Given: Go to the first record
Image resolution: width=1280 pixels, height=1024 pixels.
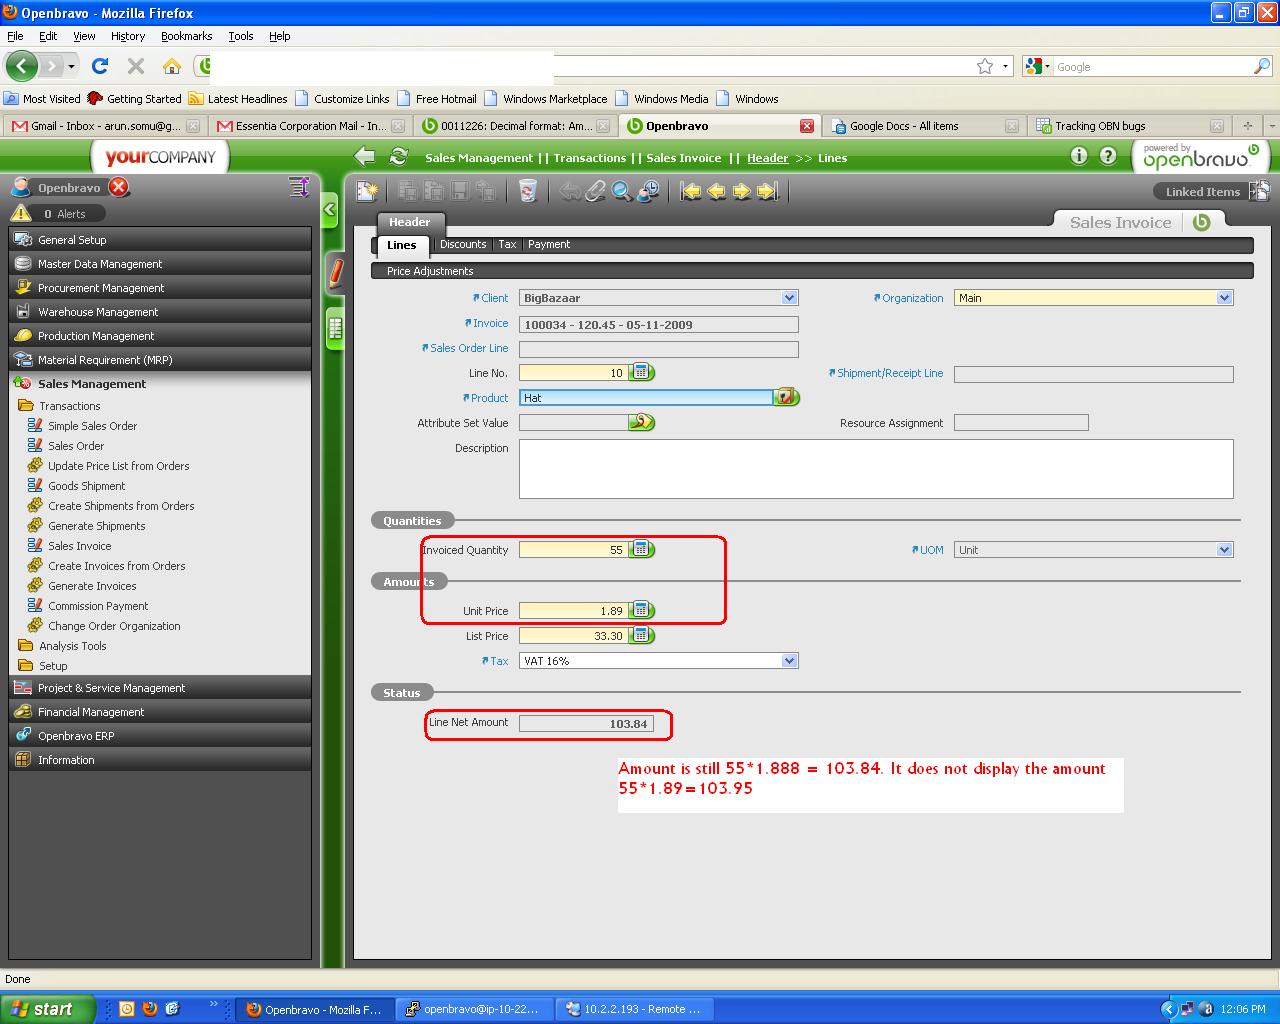Looking at the screenshot, I should [x=691, y=191].
